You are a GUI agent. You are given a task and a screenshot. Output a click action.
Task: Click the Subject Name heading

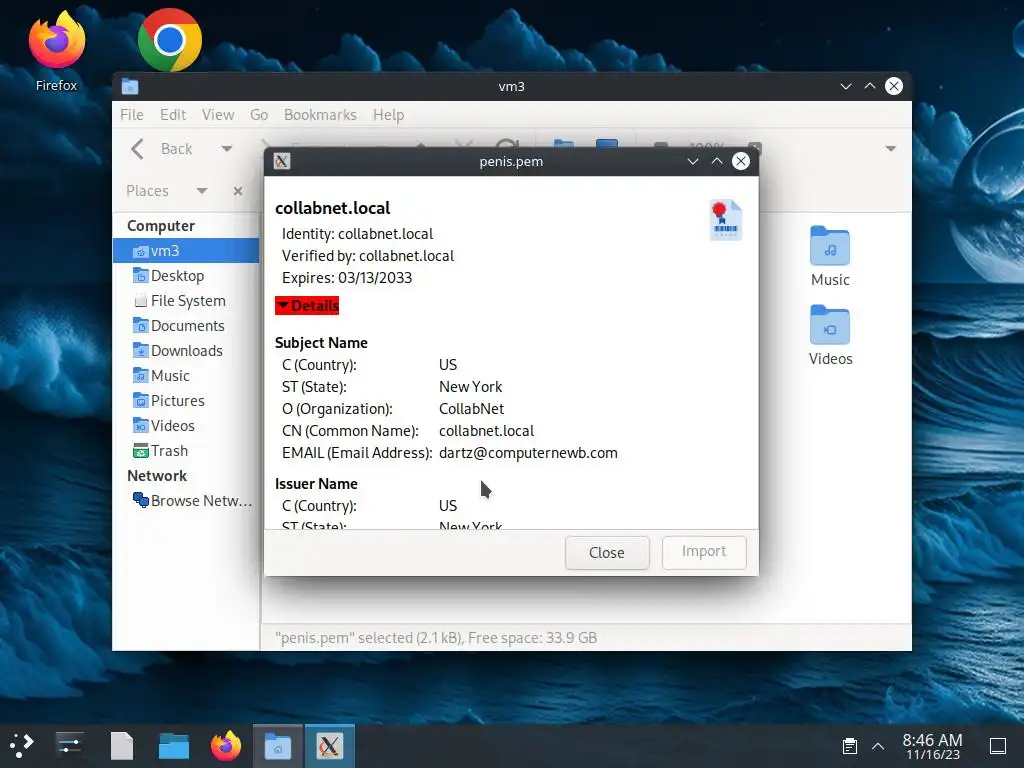[321, 343]
